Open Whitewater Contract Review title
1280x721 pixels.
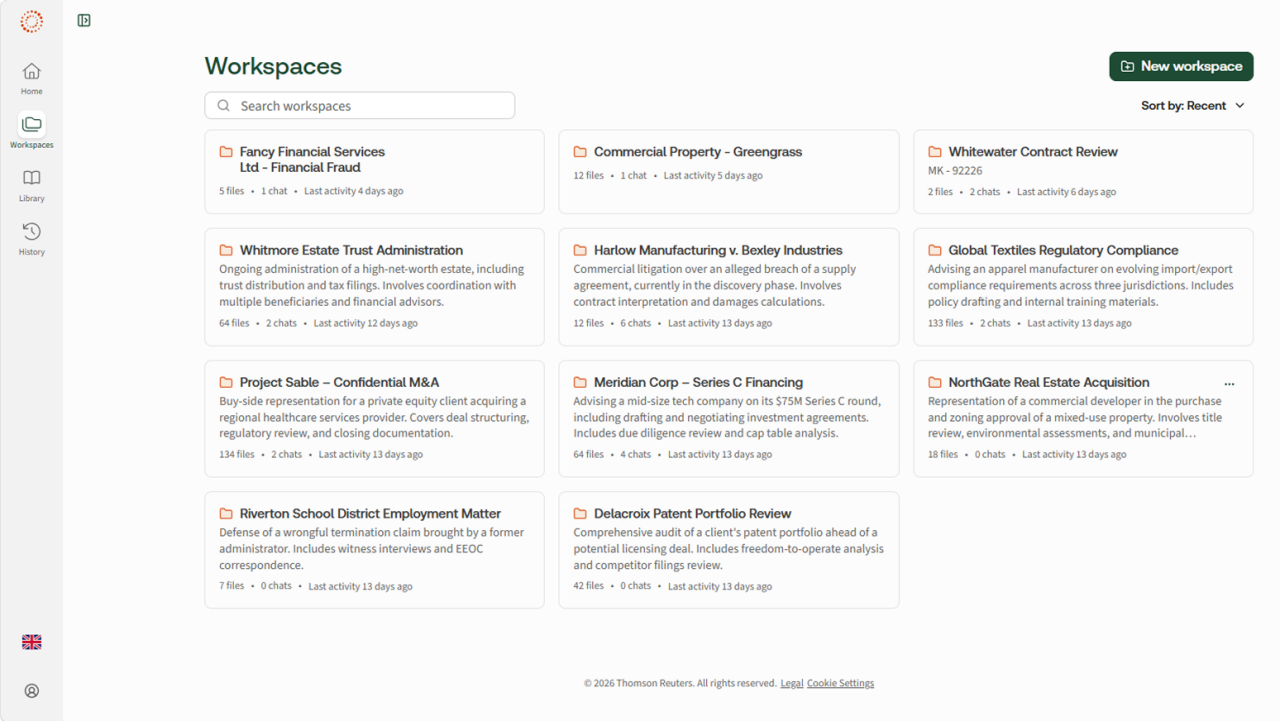tap(1033, 152)
